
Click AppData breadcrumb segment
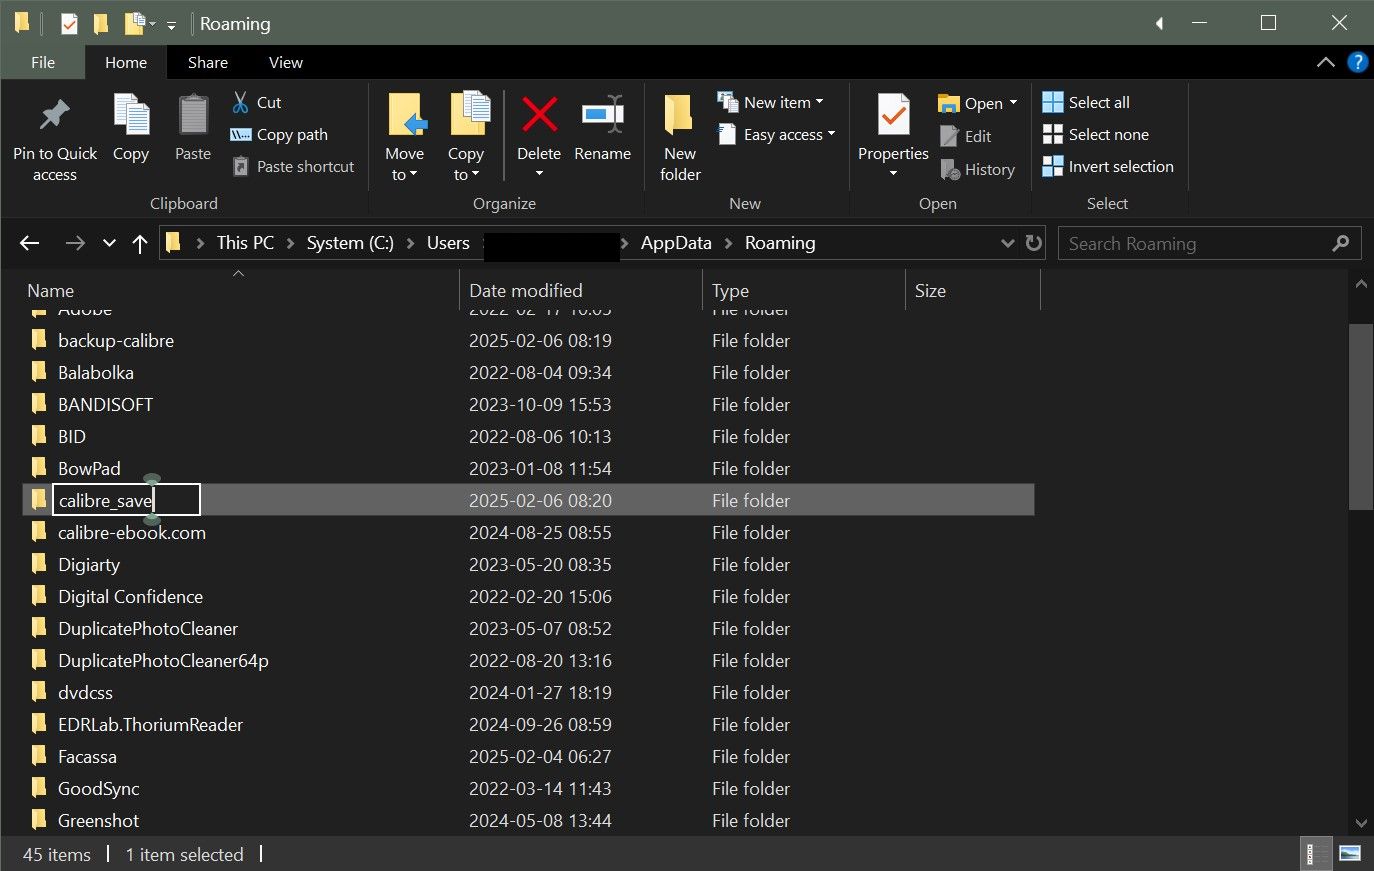[676, 243]
